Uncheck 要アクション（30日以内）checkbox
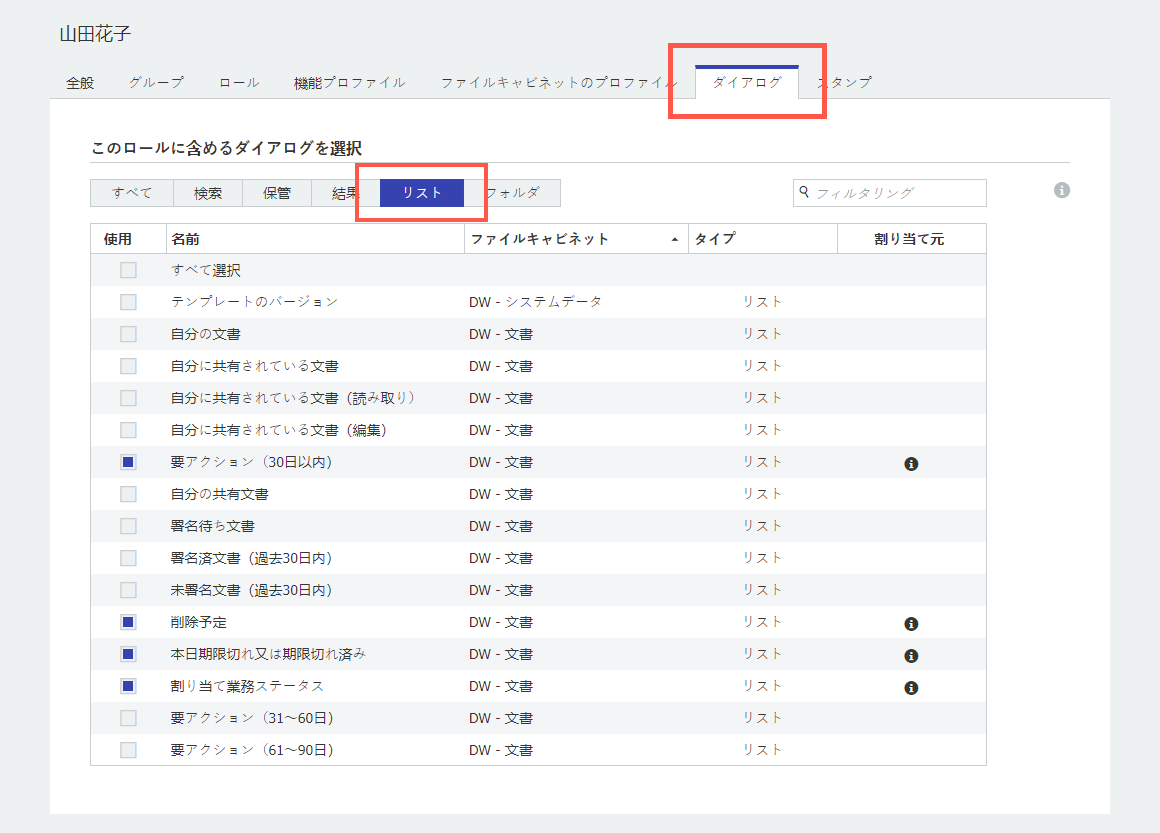Viewport: 1160px width, 833px height. (128, 462)
